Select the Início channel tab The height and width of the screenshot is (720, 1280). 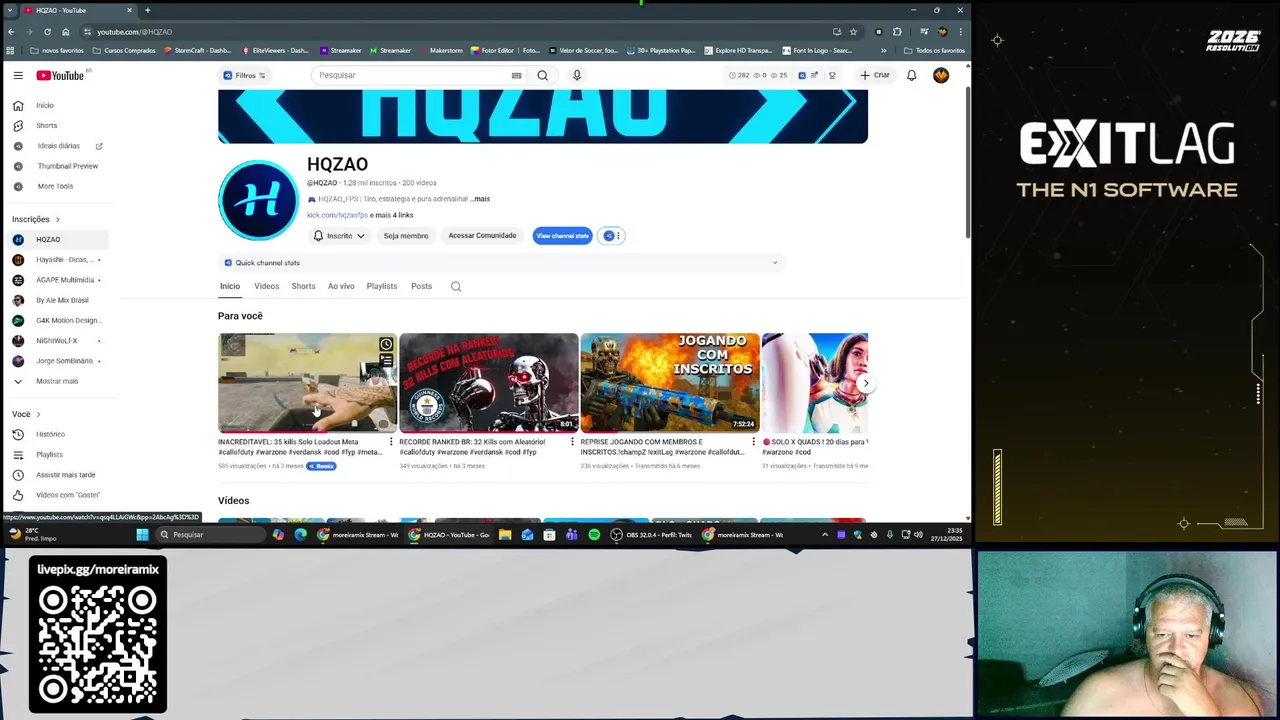(x=230, y=286)
